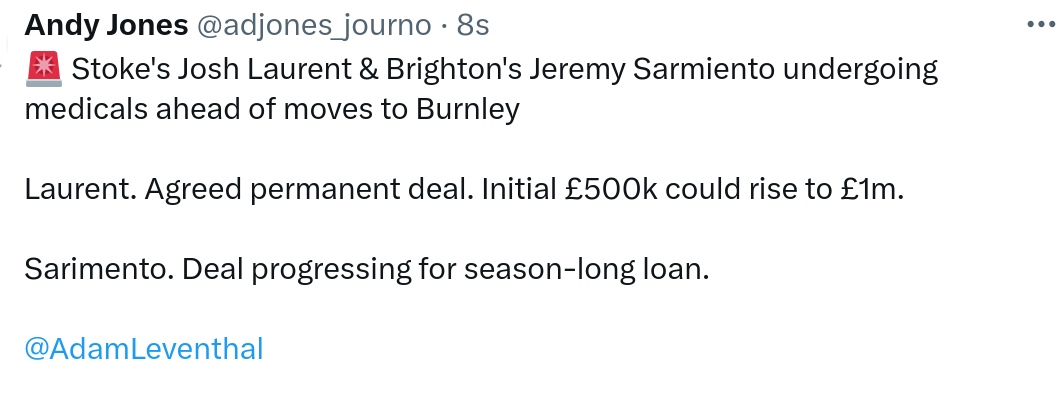Screen dimensions: 1058x394
Task: Click the word Stoke's in the tweet
Action: click(x=121, y=70)
